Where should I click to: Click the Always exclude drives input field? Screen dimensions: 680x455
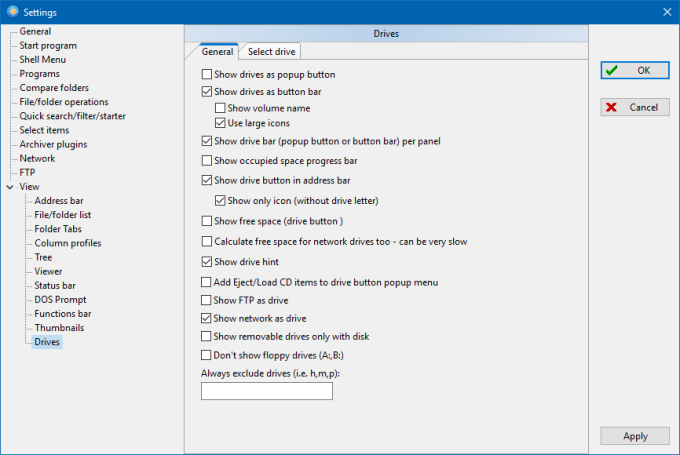click(267, 391)
